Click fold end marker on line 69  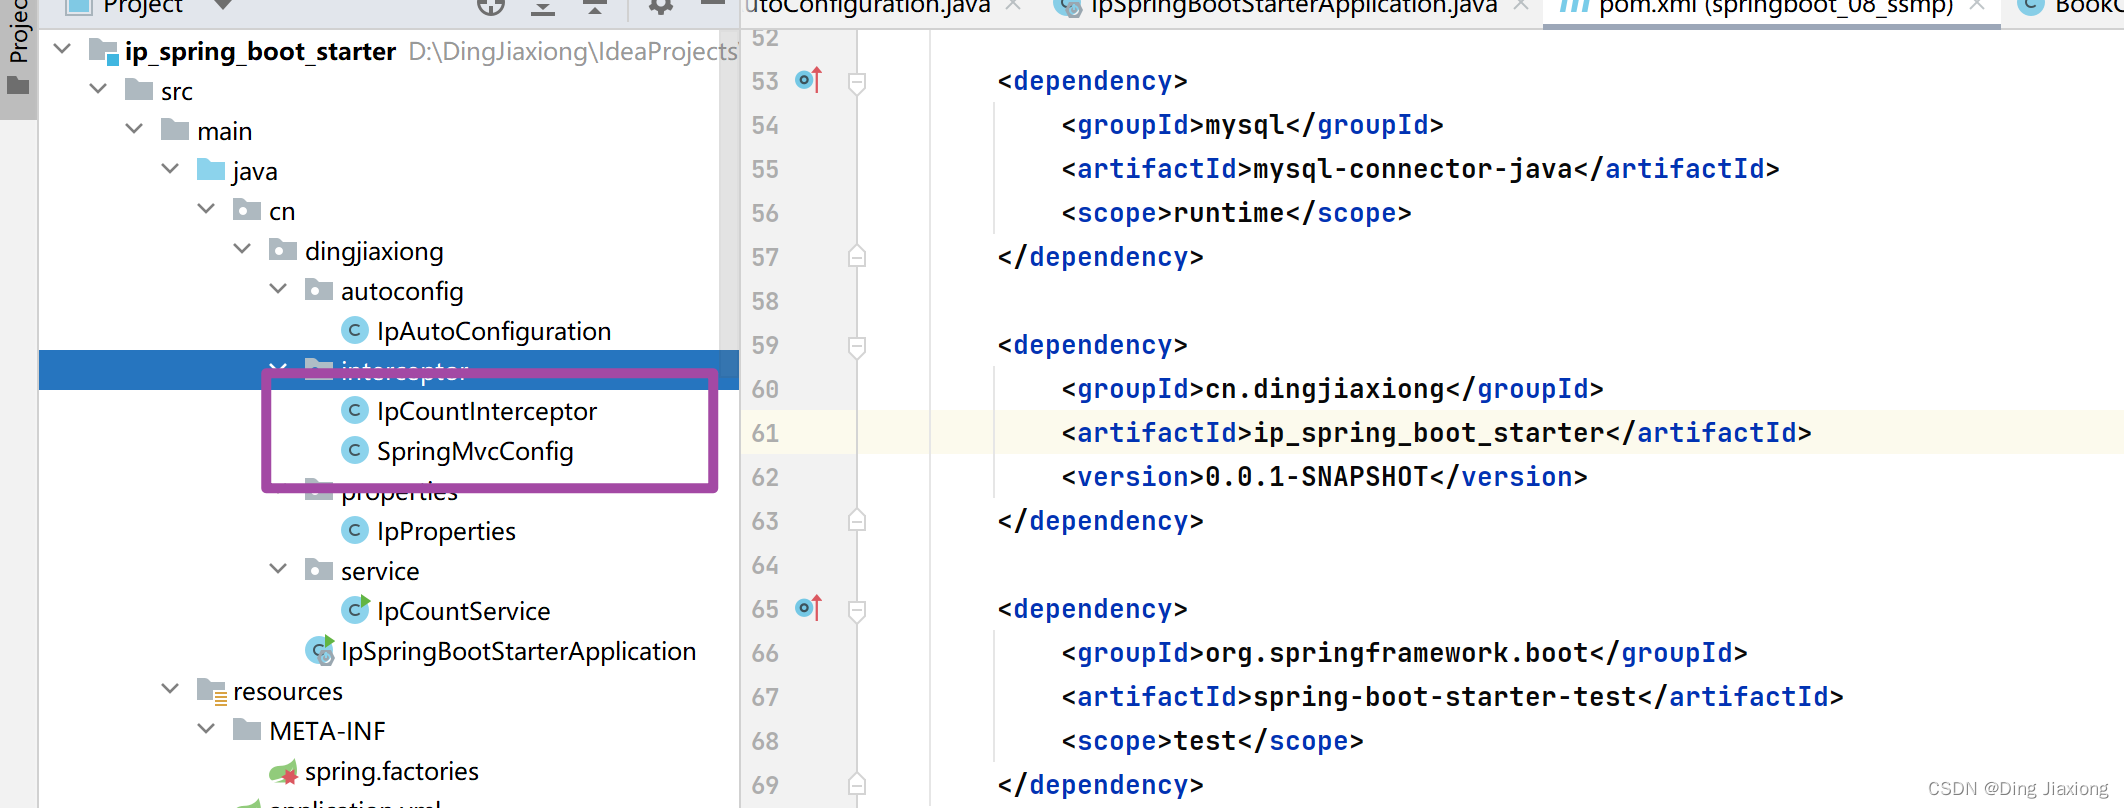coord(857,784)
